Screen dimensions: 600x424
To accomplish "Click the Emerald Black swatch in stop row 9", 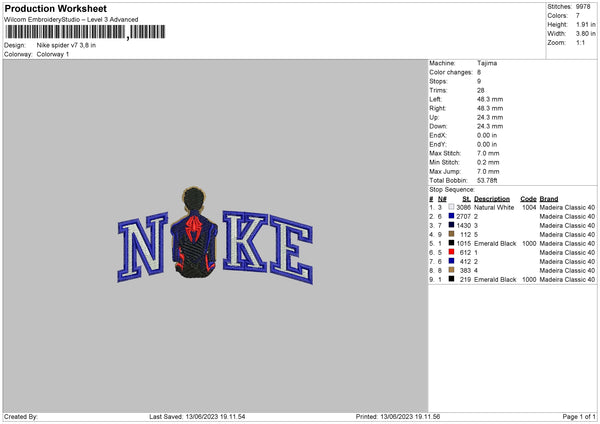I will pos(451,279).
